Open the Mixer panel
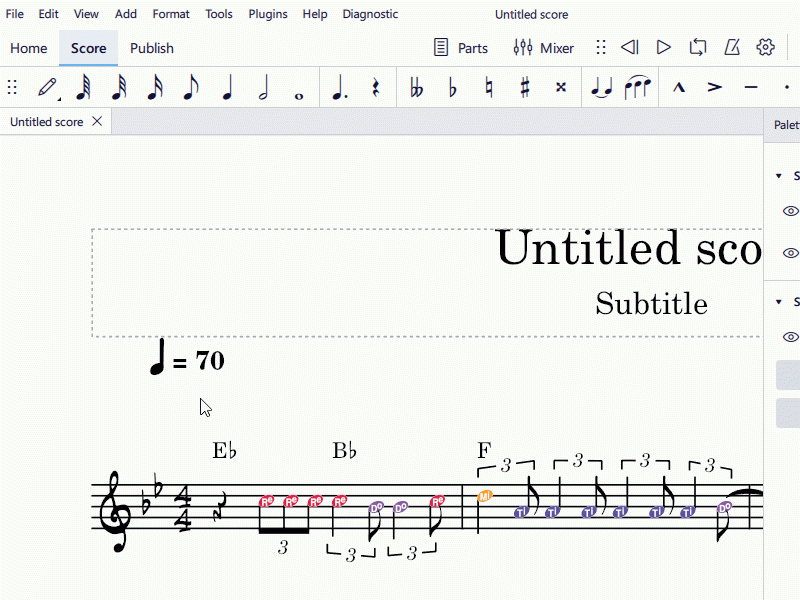This screenshot has height=600, width=800. 543,48
